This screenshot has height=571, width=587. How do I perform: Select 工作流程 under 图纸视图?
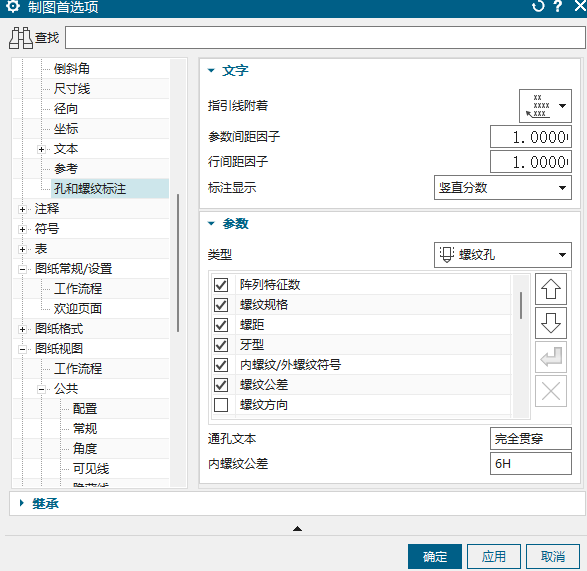click(x=78, y=368)
